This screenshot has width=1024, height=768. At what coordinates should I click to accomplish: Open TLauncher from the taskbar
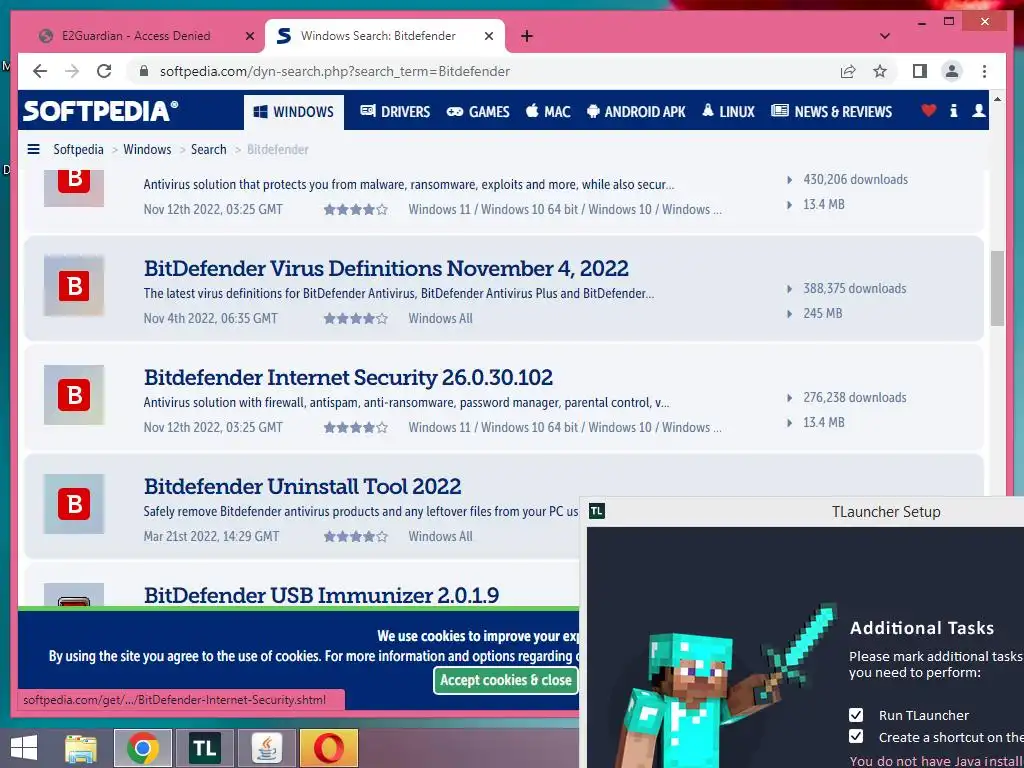coord(204,748)
